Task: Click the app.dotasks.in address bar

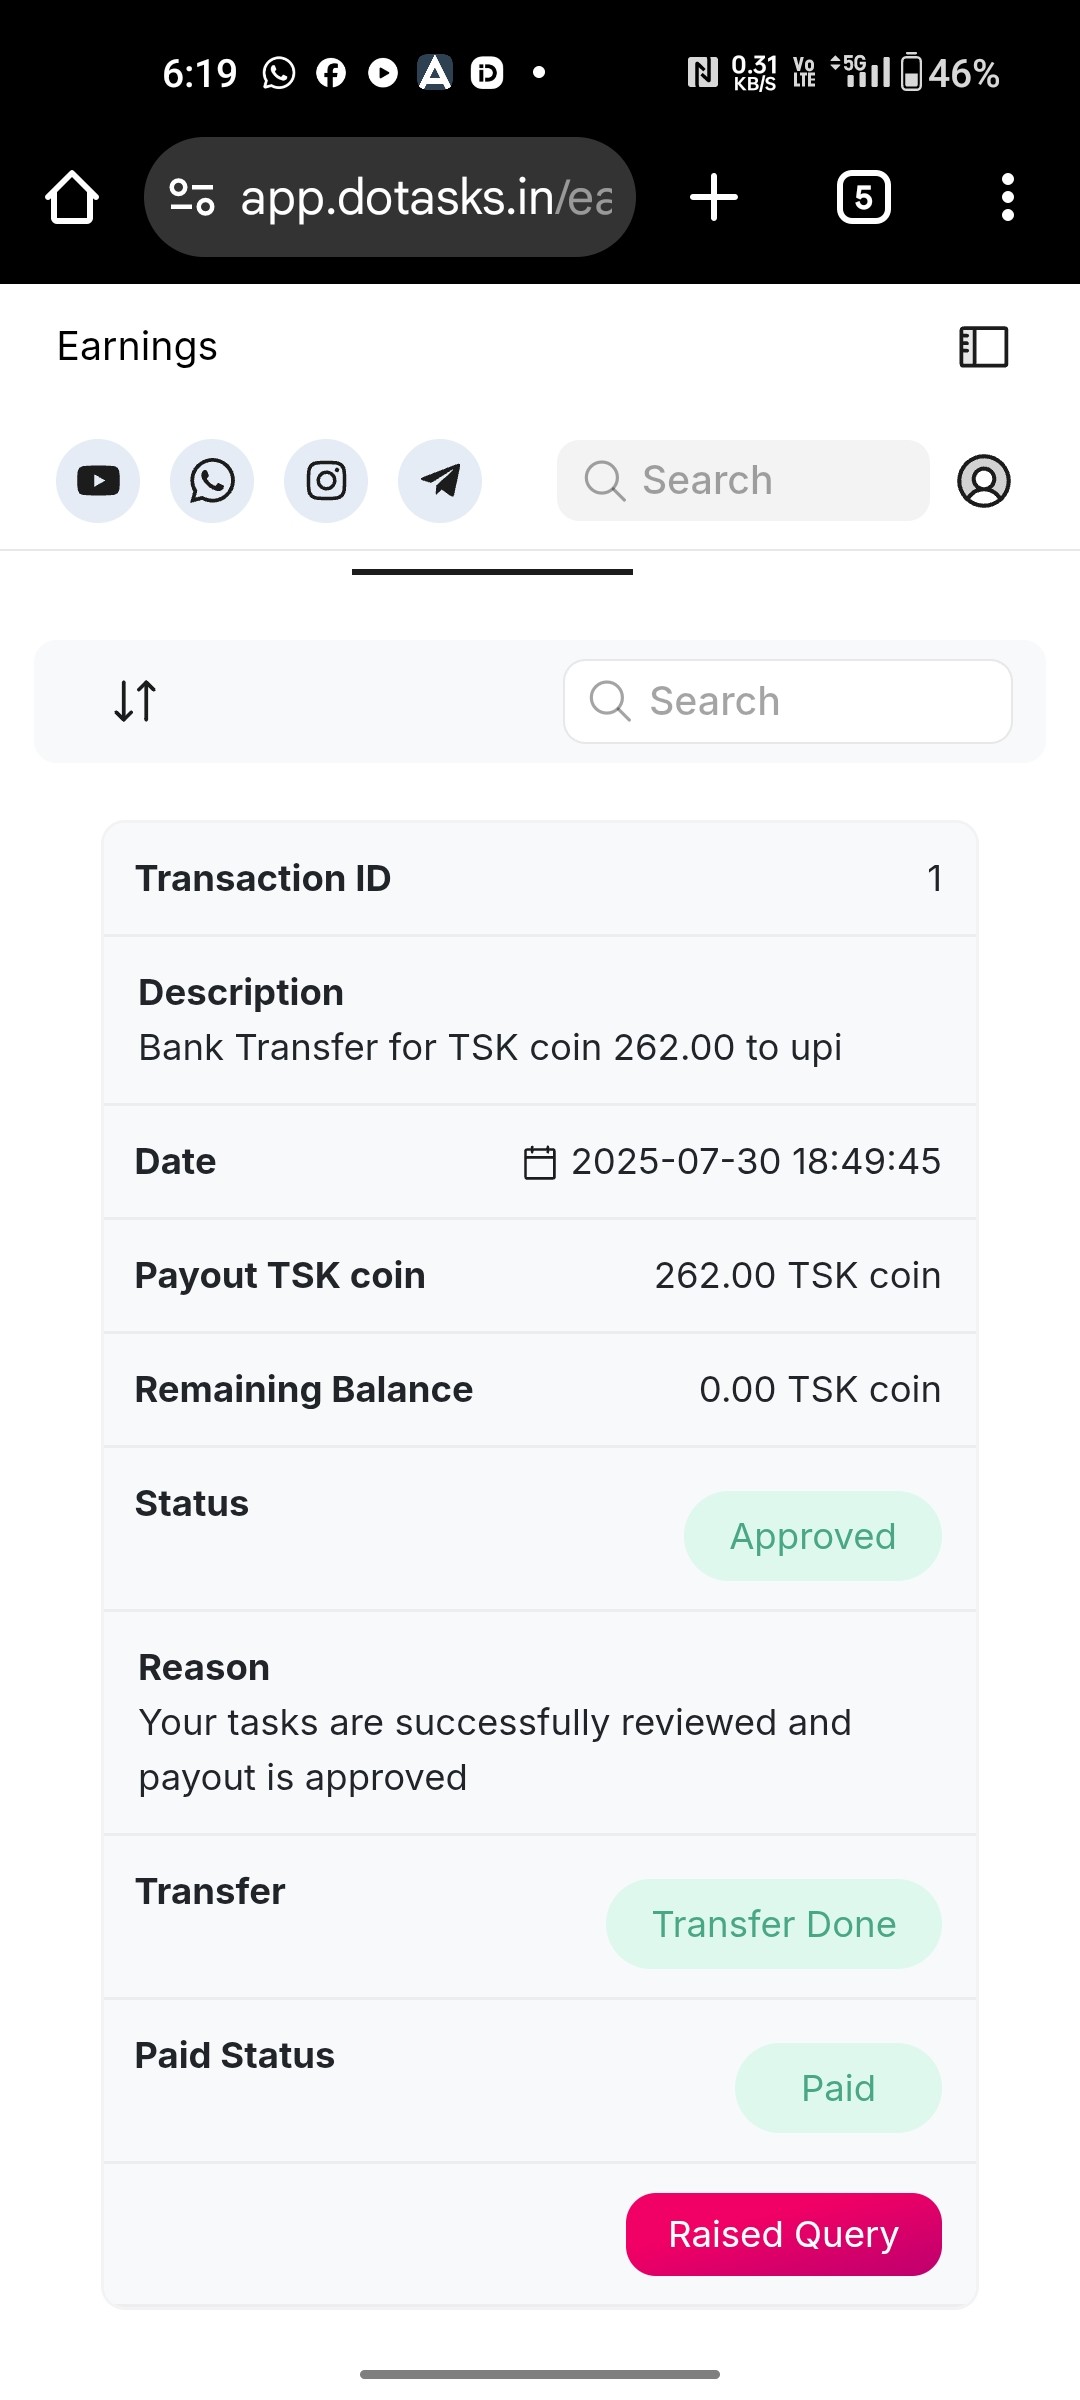Action: [425, 197]
